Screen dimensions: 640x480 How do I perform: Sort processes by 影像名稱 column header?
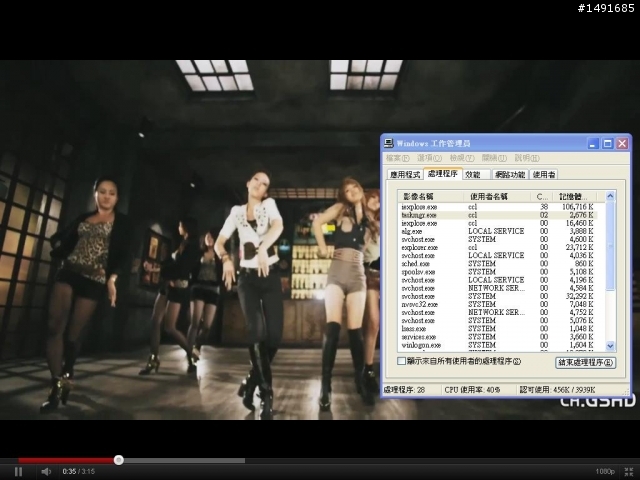(x=431, y=196)
